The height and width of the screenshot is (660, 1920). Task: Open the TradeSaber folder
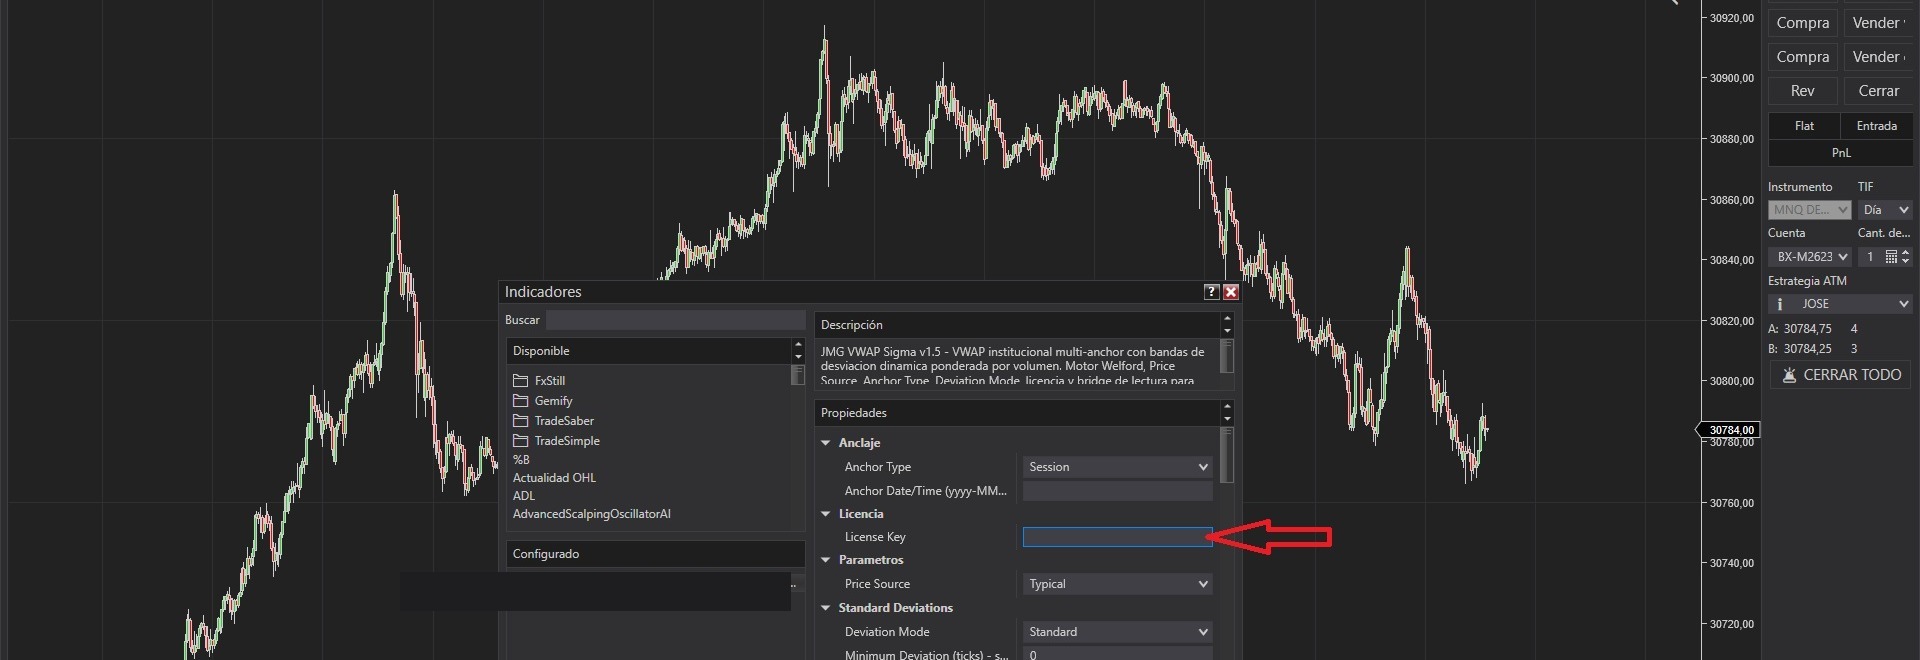click(x=553, y=421)
